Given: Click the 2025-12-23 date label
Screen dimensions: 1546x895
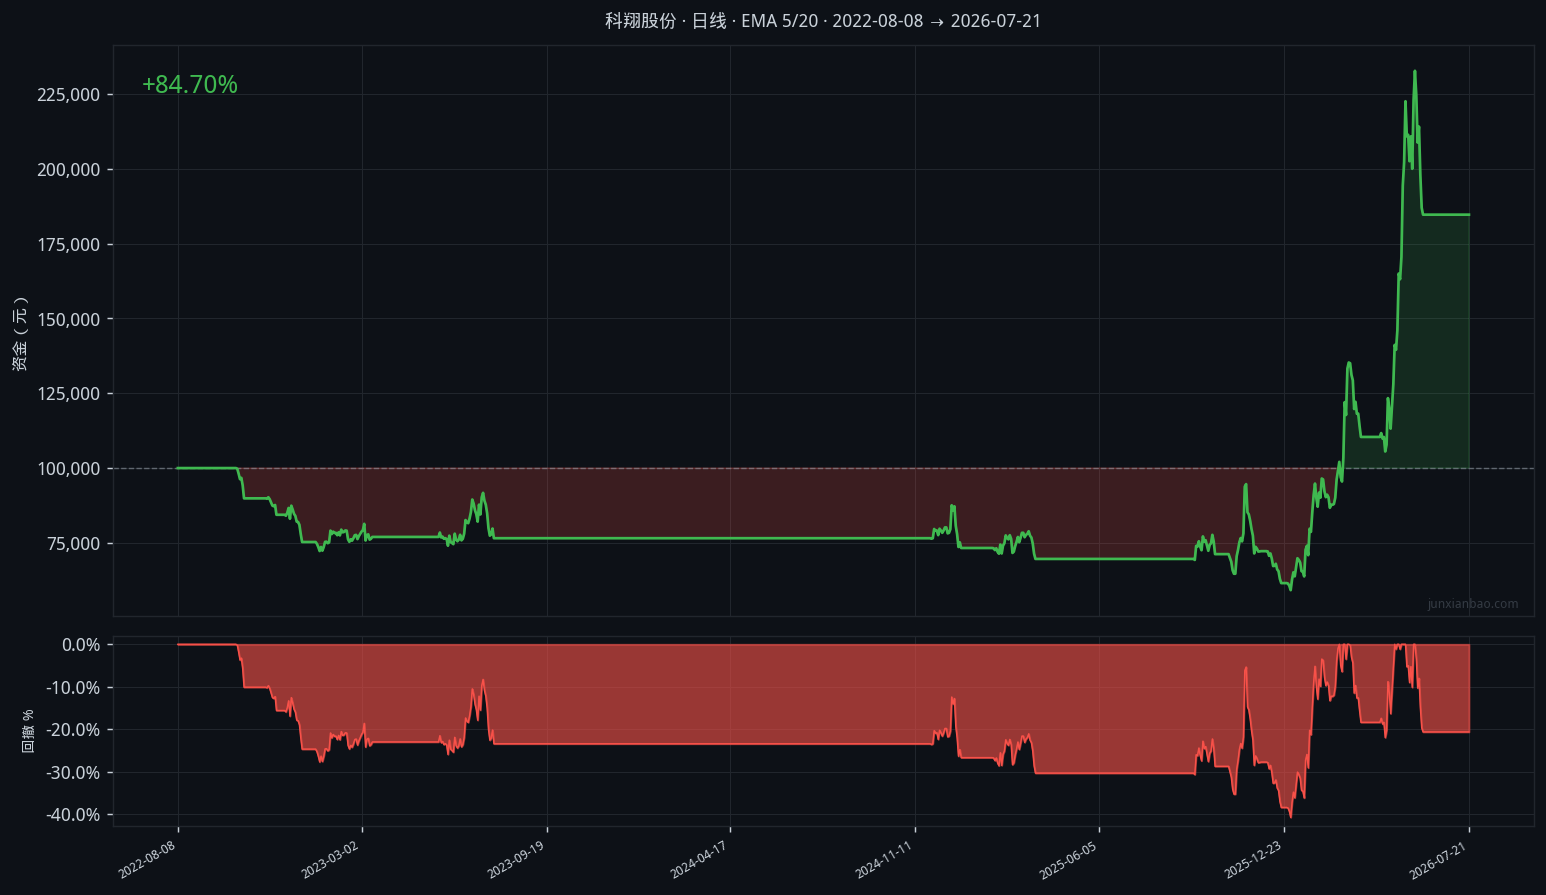Looking at the screenshot, I should point(1252,860).
